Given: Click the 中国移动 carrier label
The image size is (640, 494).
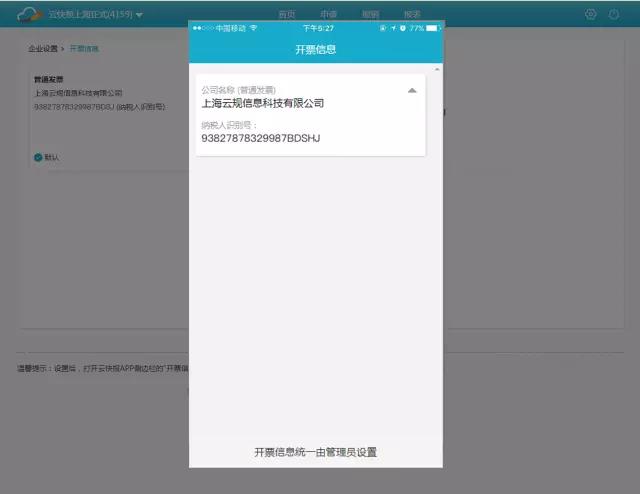Looking at the screenshot, I should [x=231, y=28].
